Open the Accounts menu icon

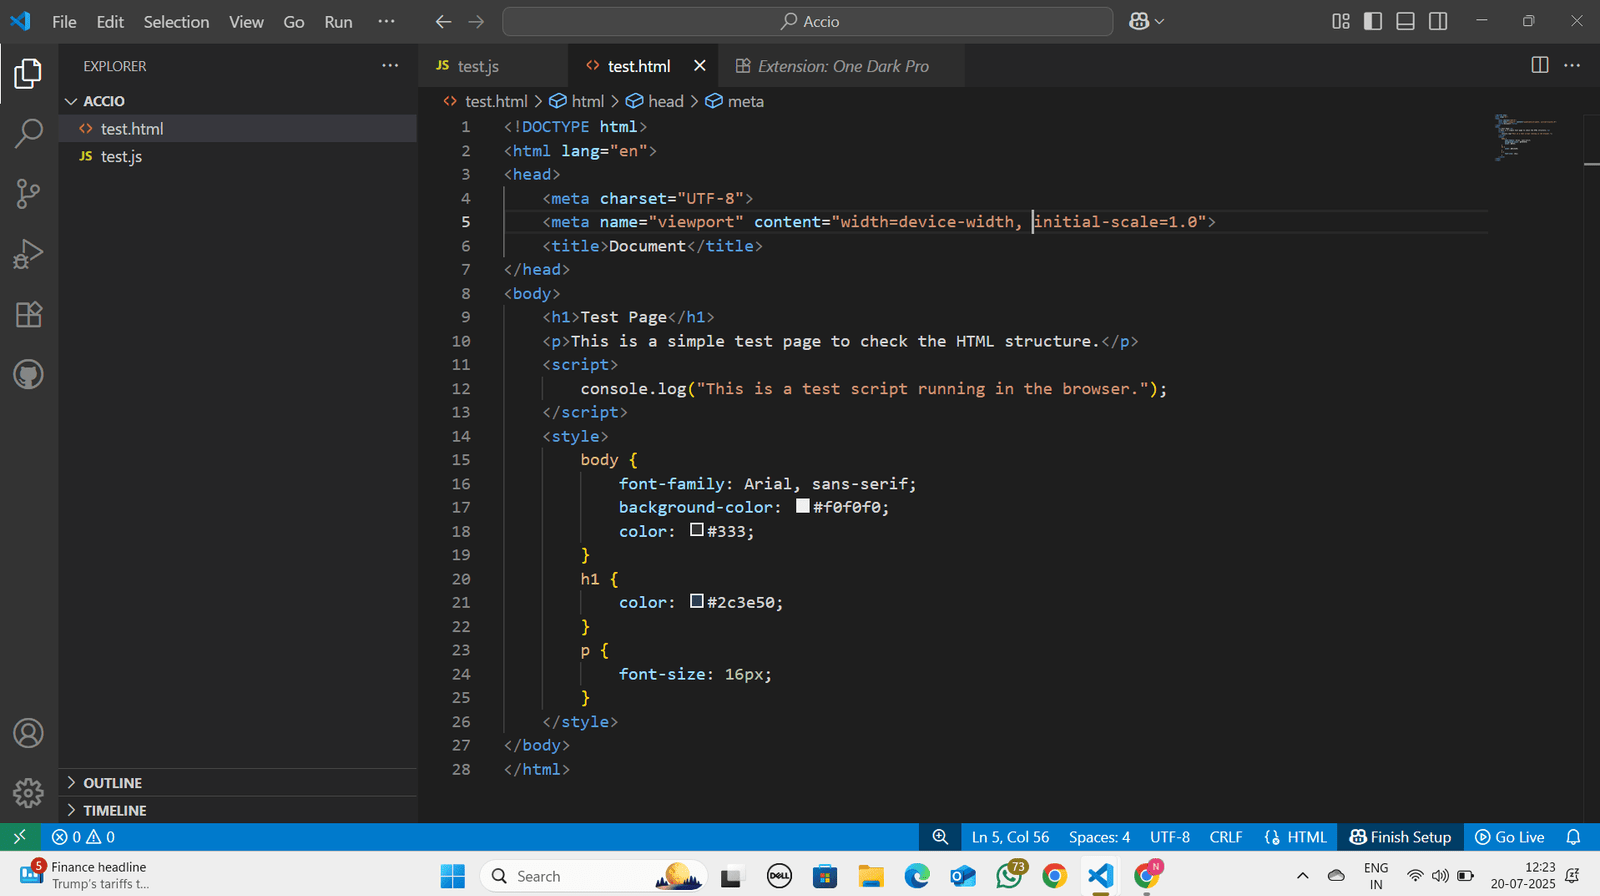click(28, 733)
